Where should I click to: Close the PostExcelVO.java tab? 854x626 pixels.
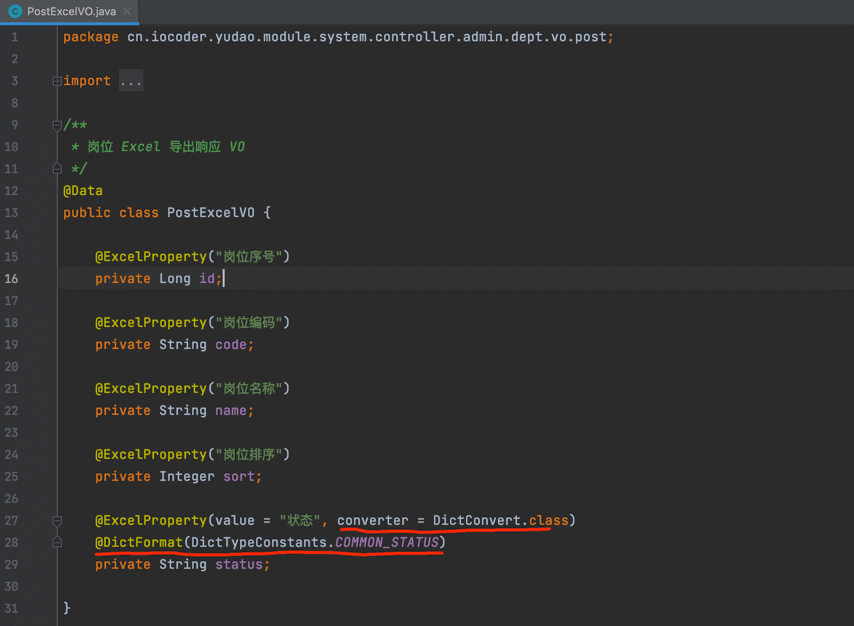click(127, 12)
